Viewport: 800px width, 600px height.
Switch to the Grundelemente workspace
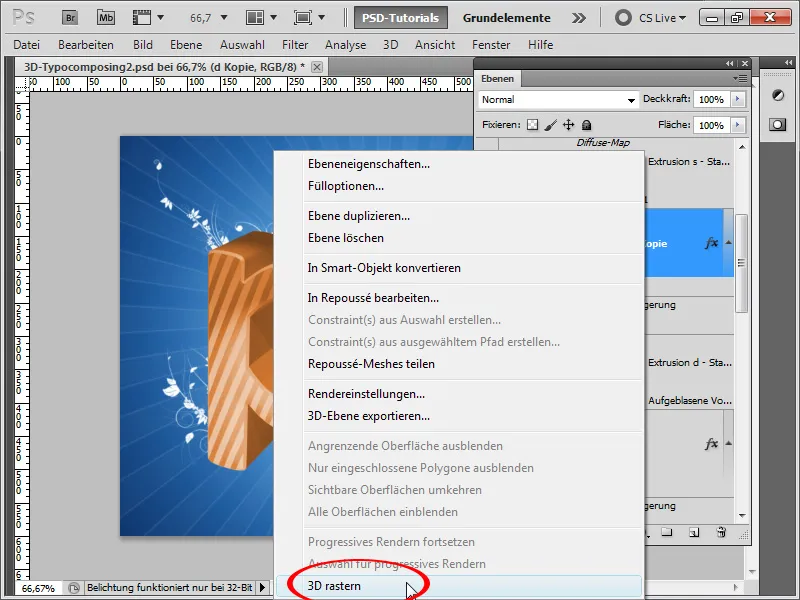pos(507,18)
